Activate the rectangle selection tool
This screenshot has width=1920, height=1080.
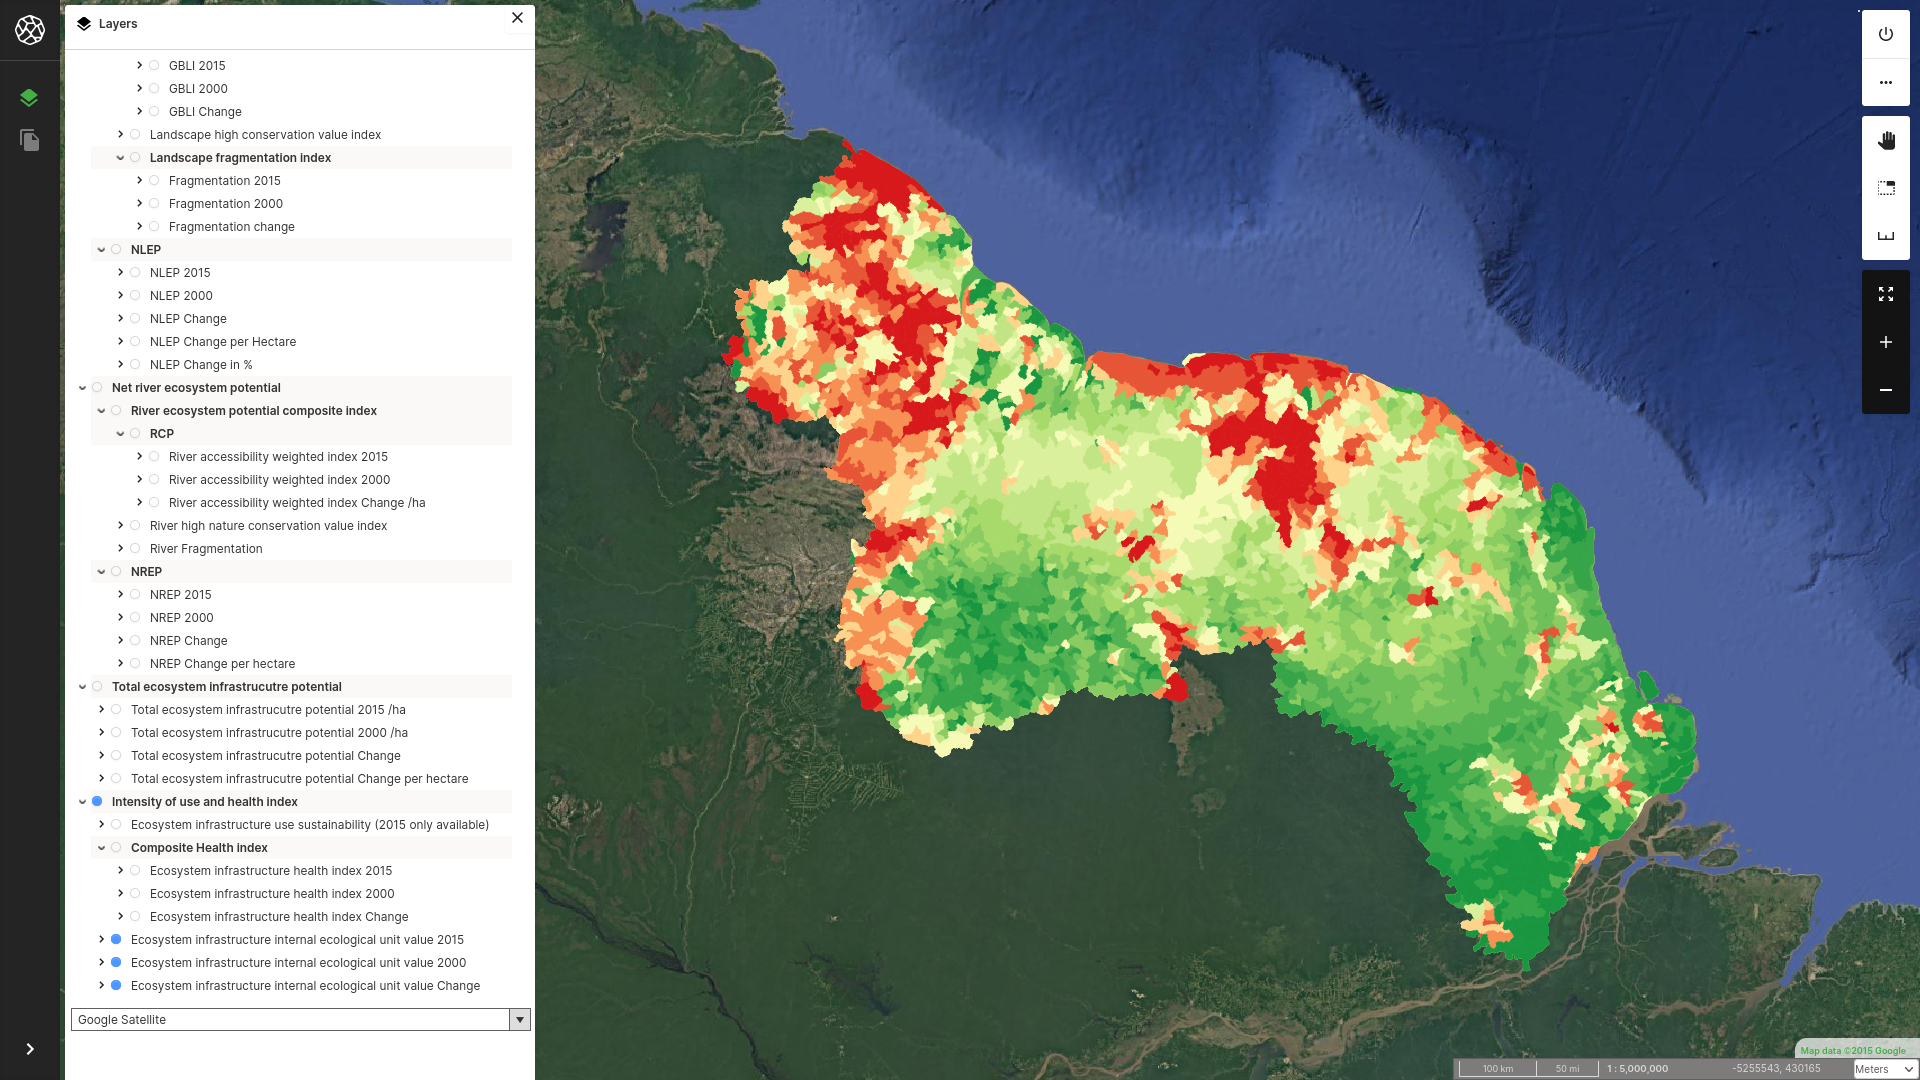click(1885, 188)
